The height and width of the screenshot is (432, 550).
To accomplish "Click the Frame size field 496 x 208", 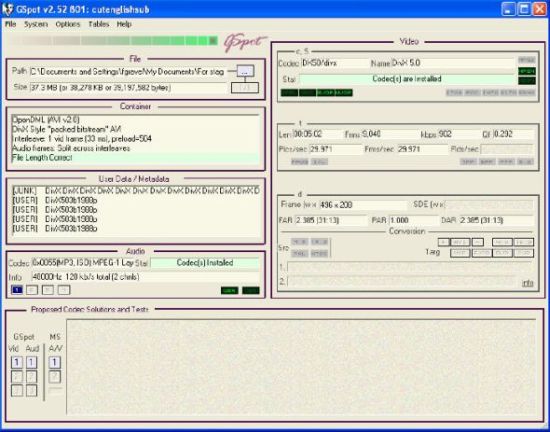I will coord(362,205).
